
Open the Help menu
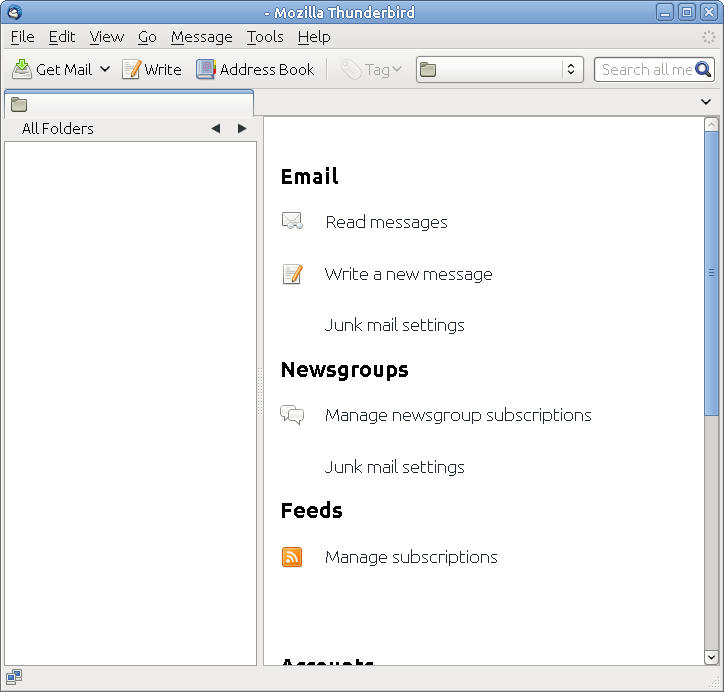click(314, 37)
